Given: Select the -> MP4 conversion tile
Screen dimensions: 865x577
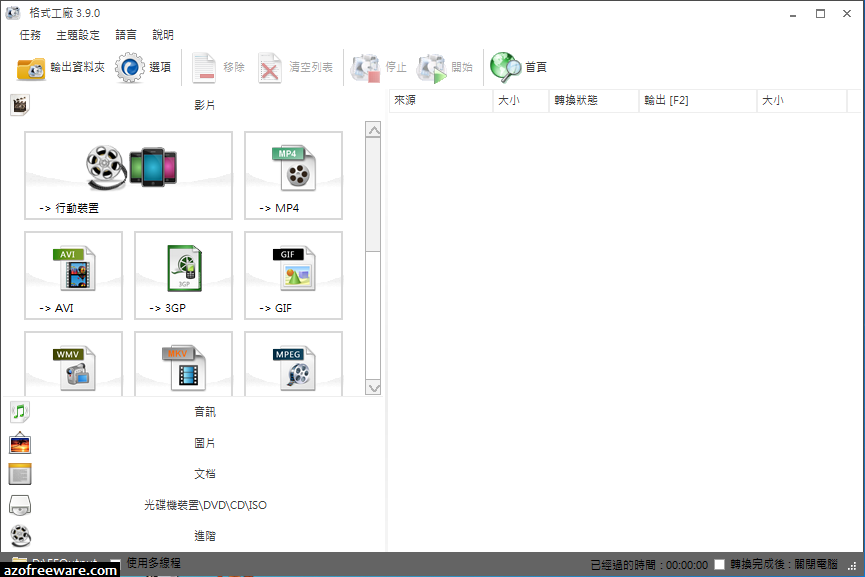Looking at the screenshot, I should [293, 175].
